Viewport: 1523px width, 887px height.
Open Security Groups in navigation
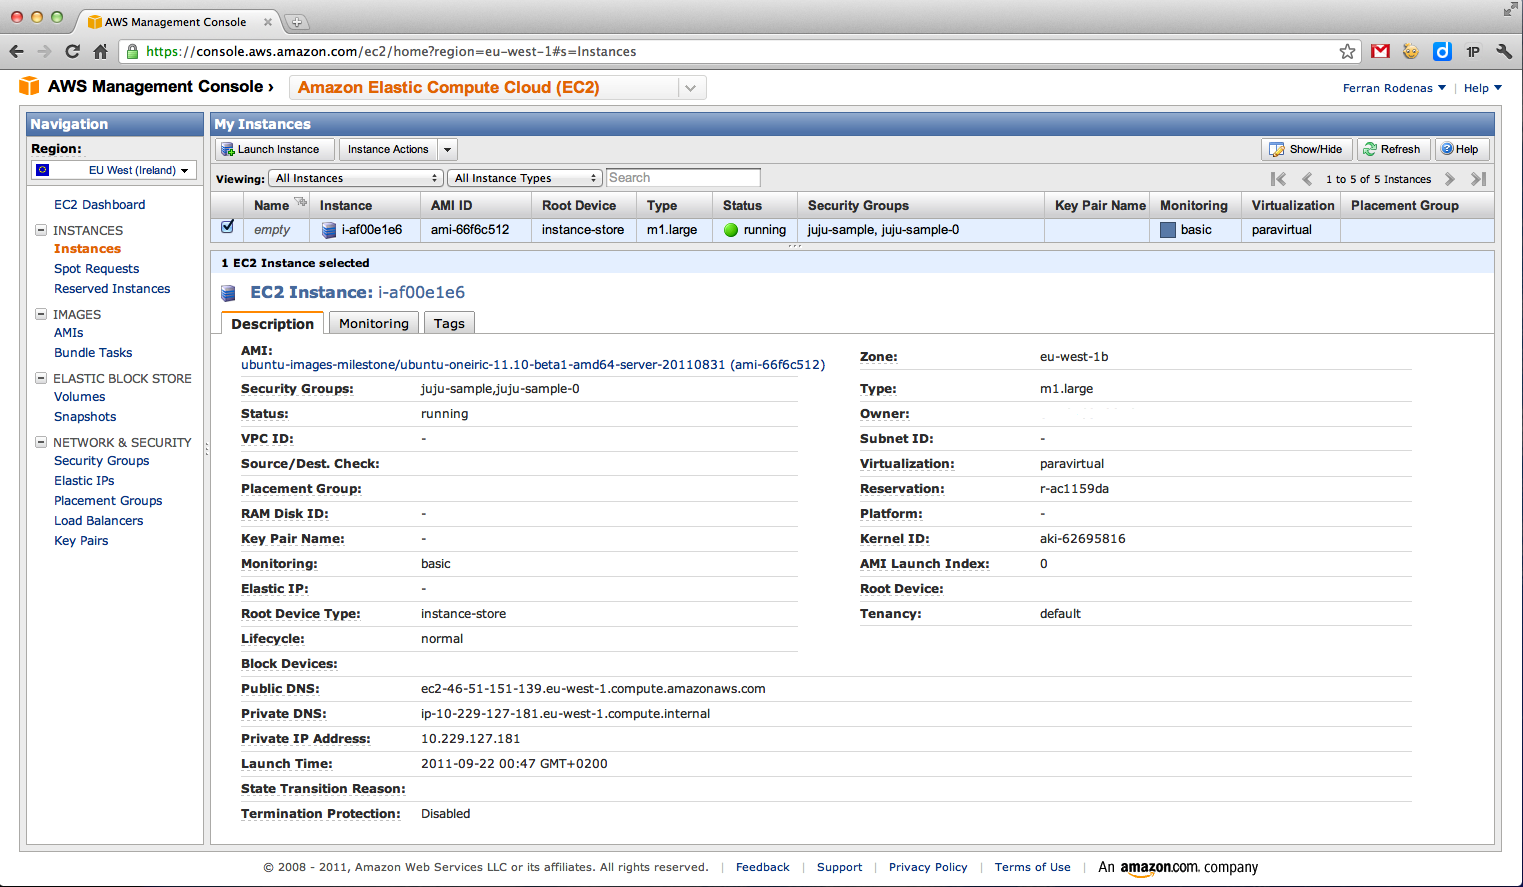tap(102, 460)
